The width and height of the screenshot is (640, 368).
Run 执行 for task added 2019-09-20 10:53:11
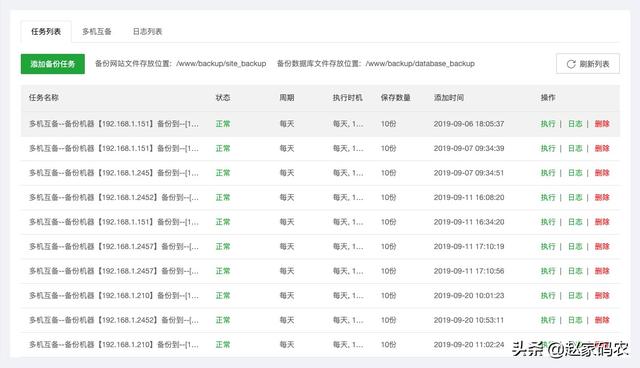(x=548, y=320)
